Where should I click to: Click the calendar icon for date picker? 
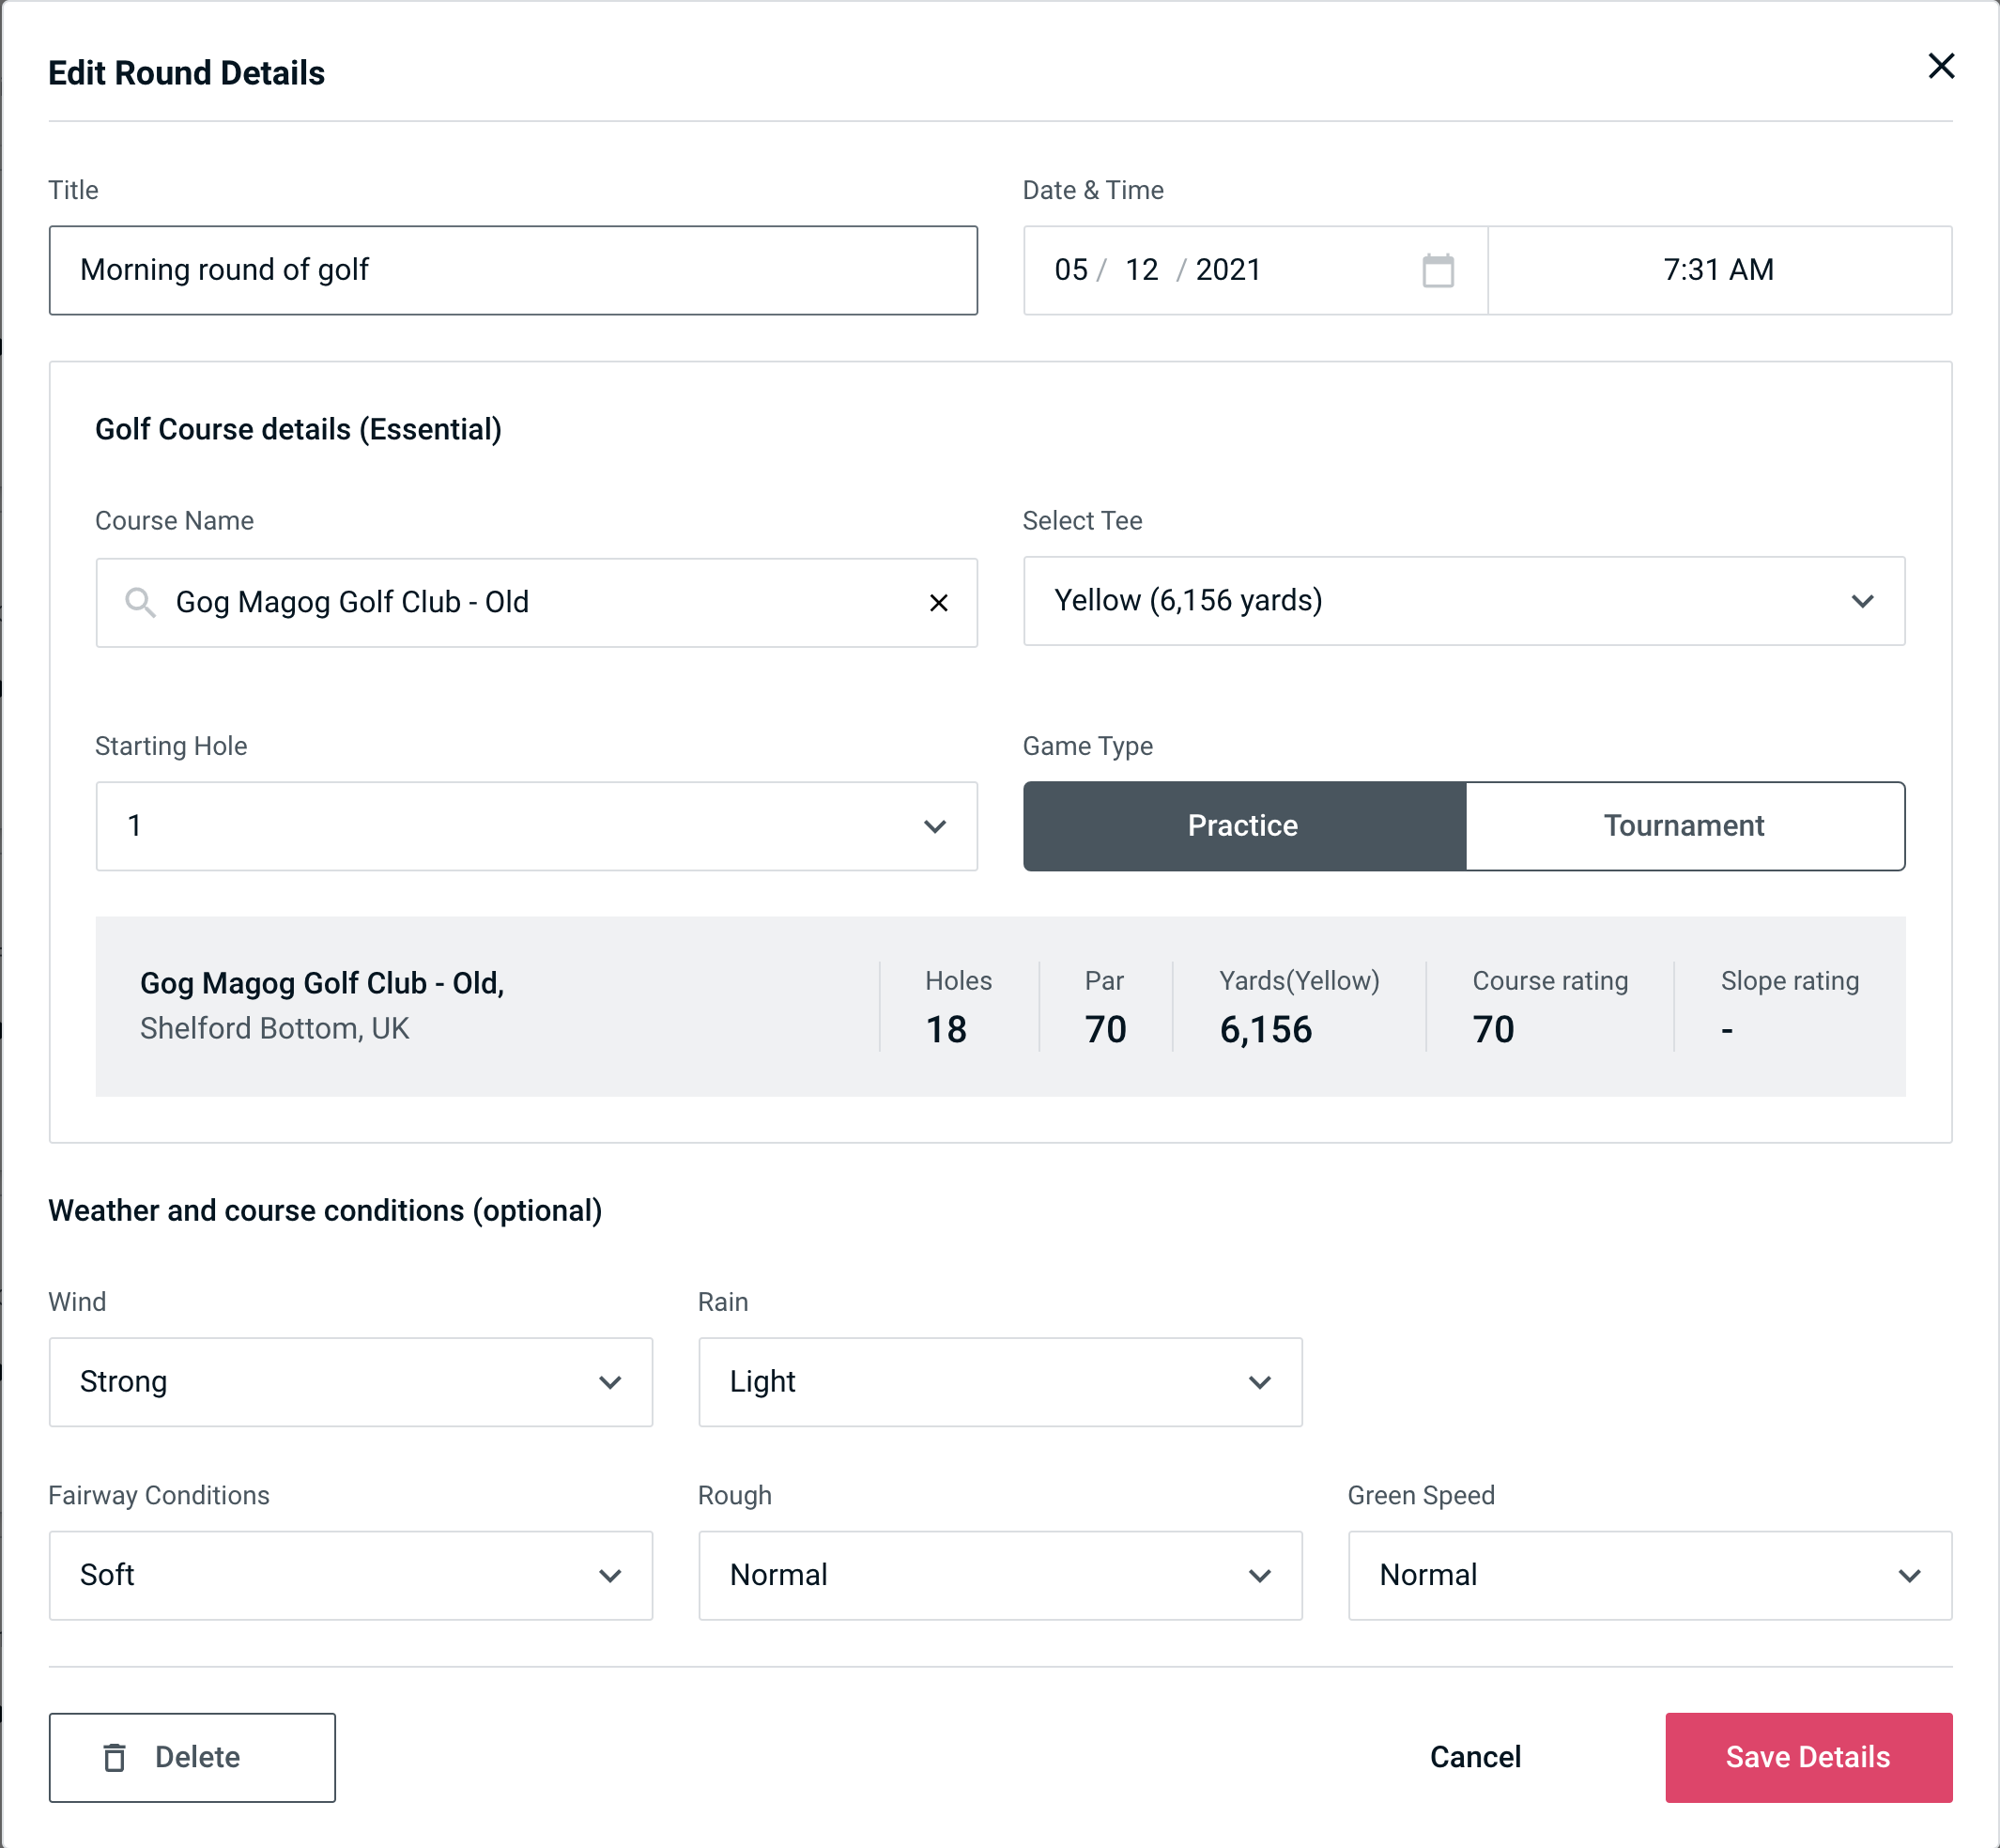click(1439, 270)
